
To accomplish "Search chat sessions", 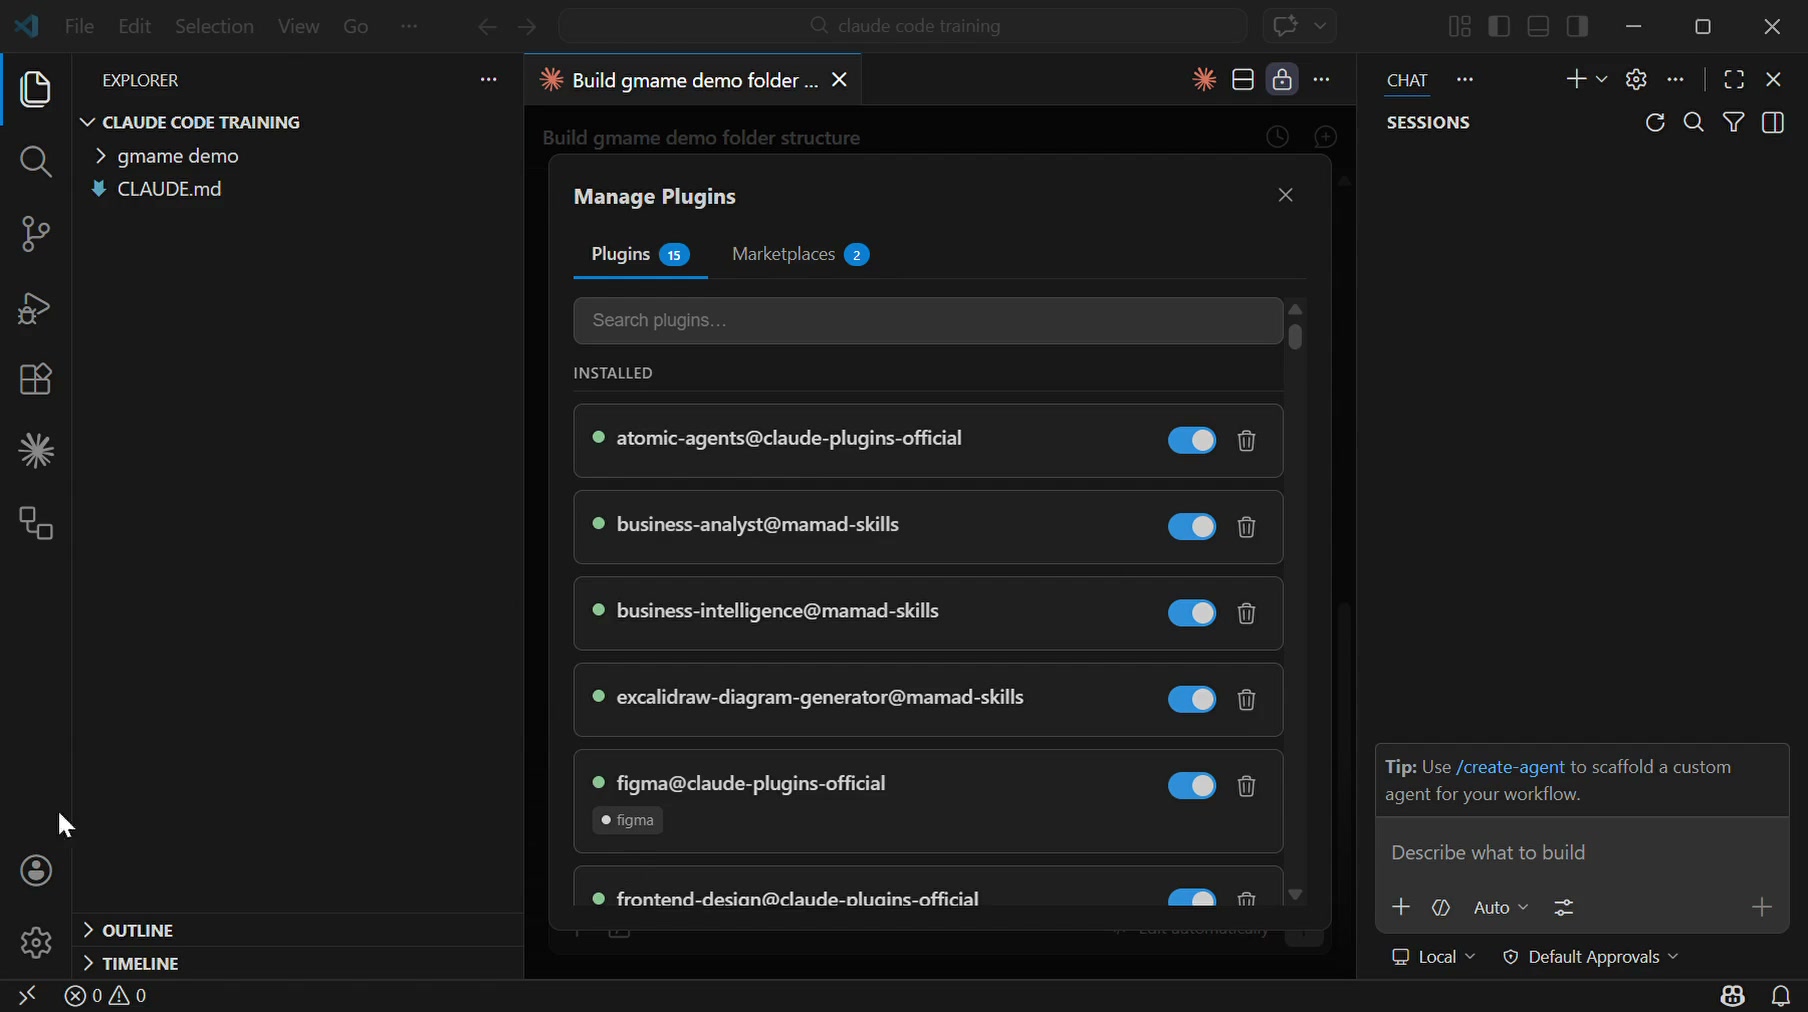I will point(1694,122).
